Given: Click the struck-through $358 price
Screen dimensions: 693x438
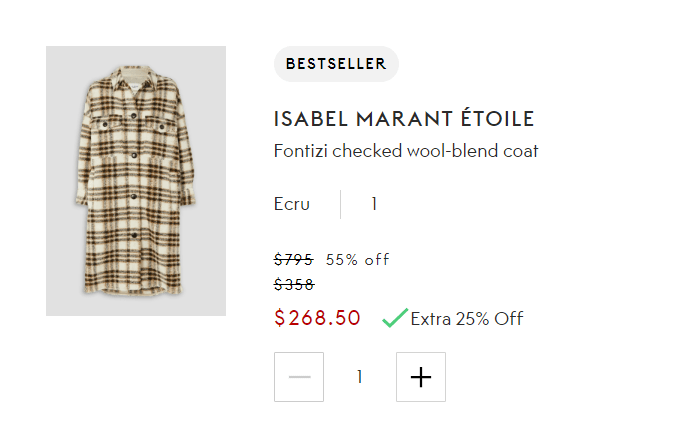Looking at the screenshot, I should [294, 285].
